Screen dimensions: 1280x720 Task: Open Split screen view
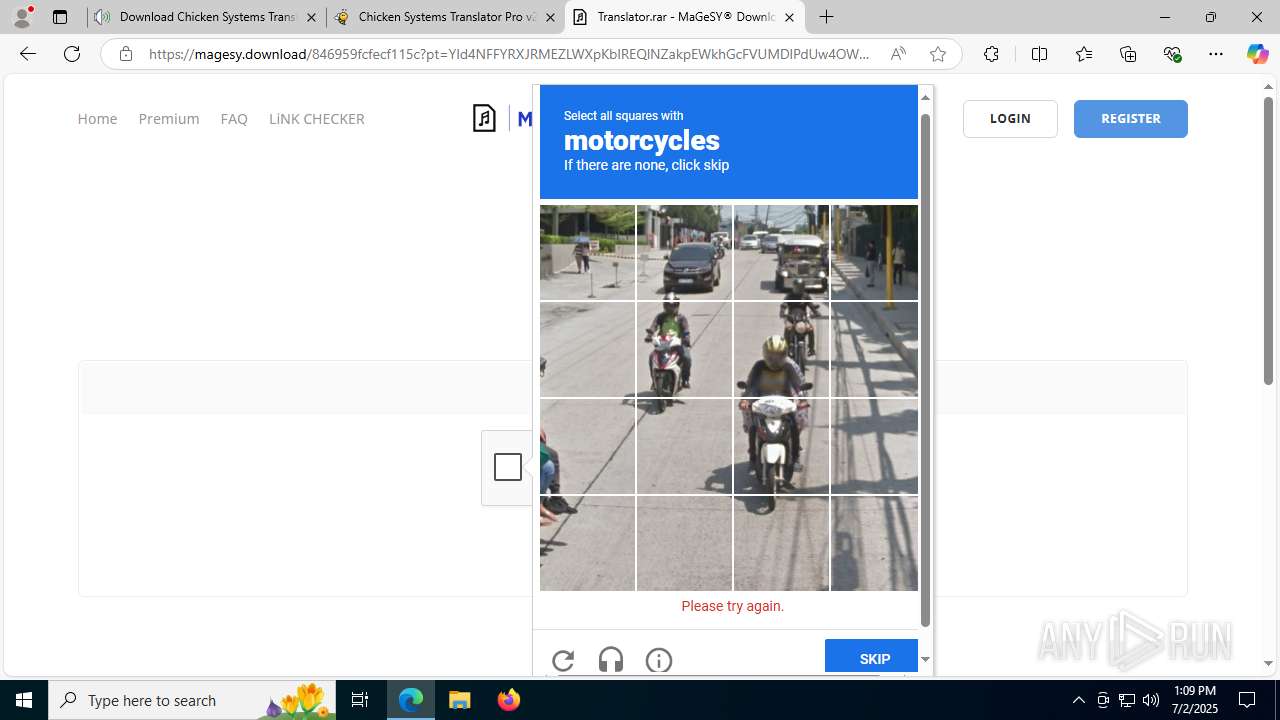(x=1039, y=54)
